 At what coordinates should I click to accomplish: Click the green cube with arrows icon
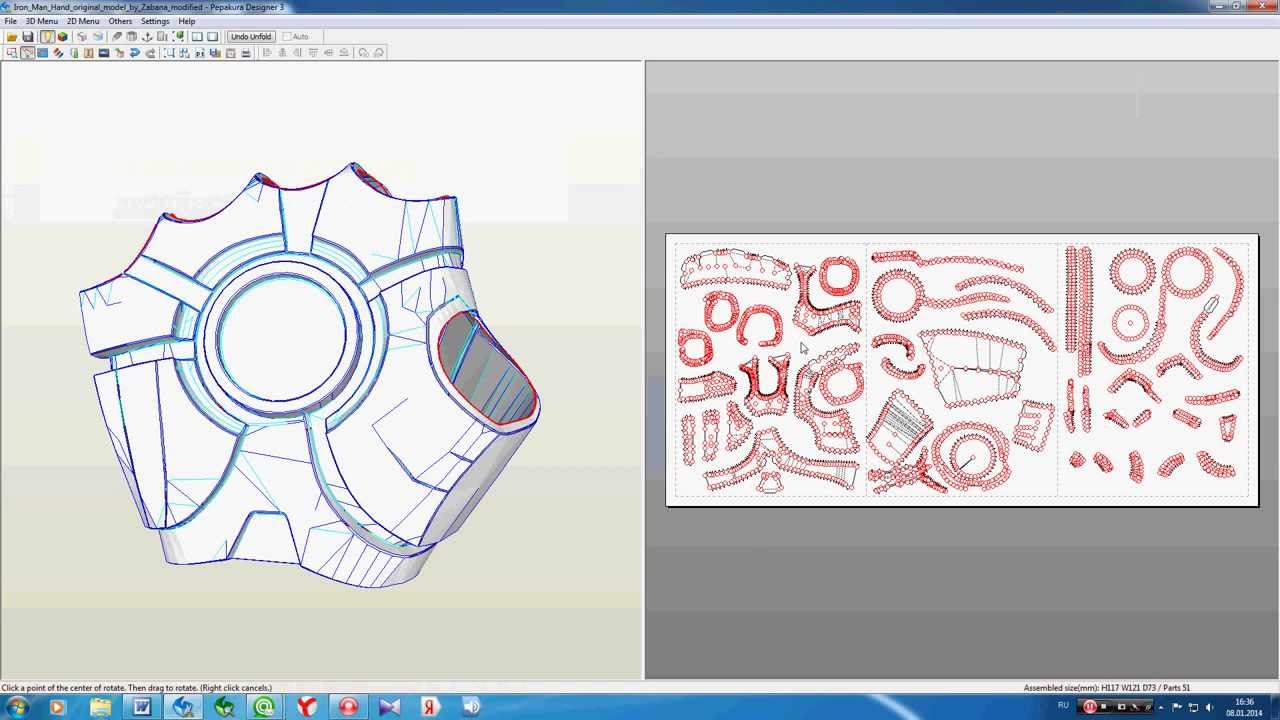[178, 37]
